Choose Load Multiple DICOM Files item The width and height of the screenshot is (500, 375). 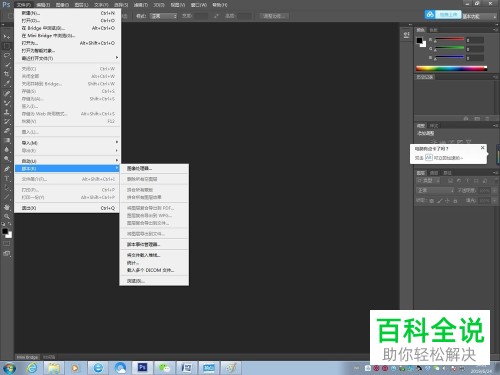click(154, 270)
